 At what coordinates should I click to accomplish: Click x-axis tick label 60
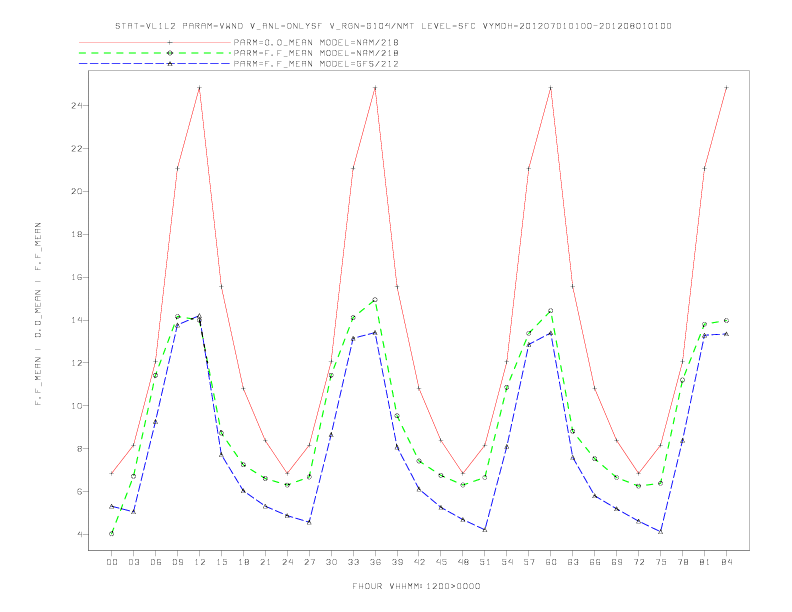(551, 562)
